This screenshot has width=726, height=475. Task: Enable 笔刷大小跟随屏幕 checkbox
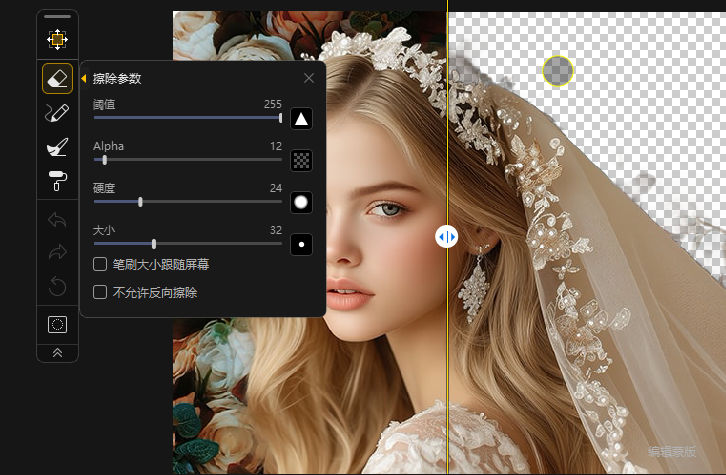100,264
